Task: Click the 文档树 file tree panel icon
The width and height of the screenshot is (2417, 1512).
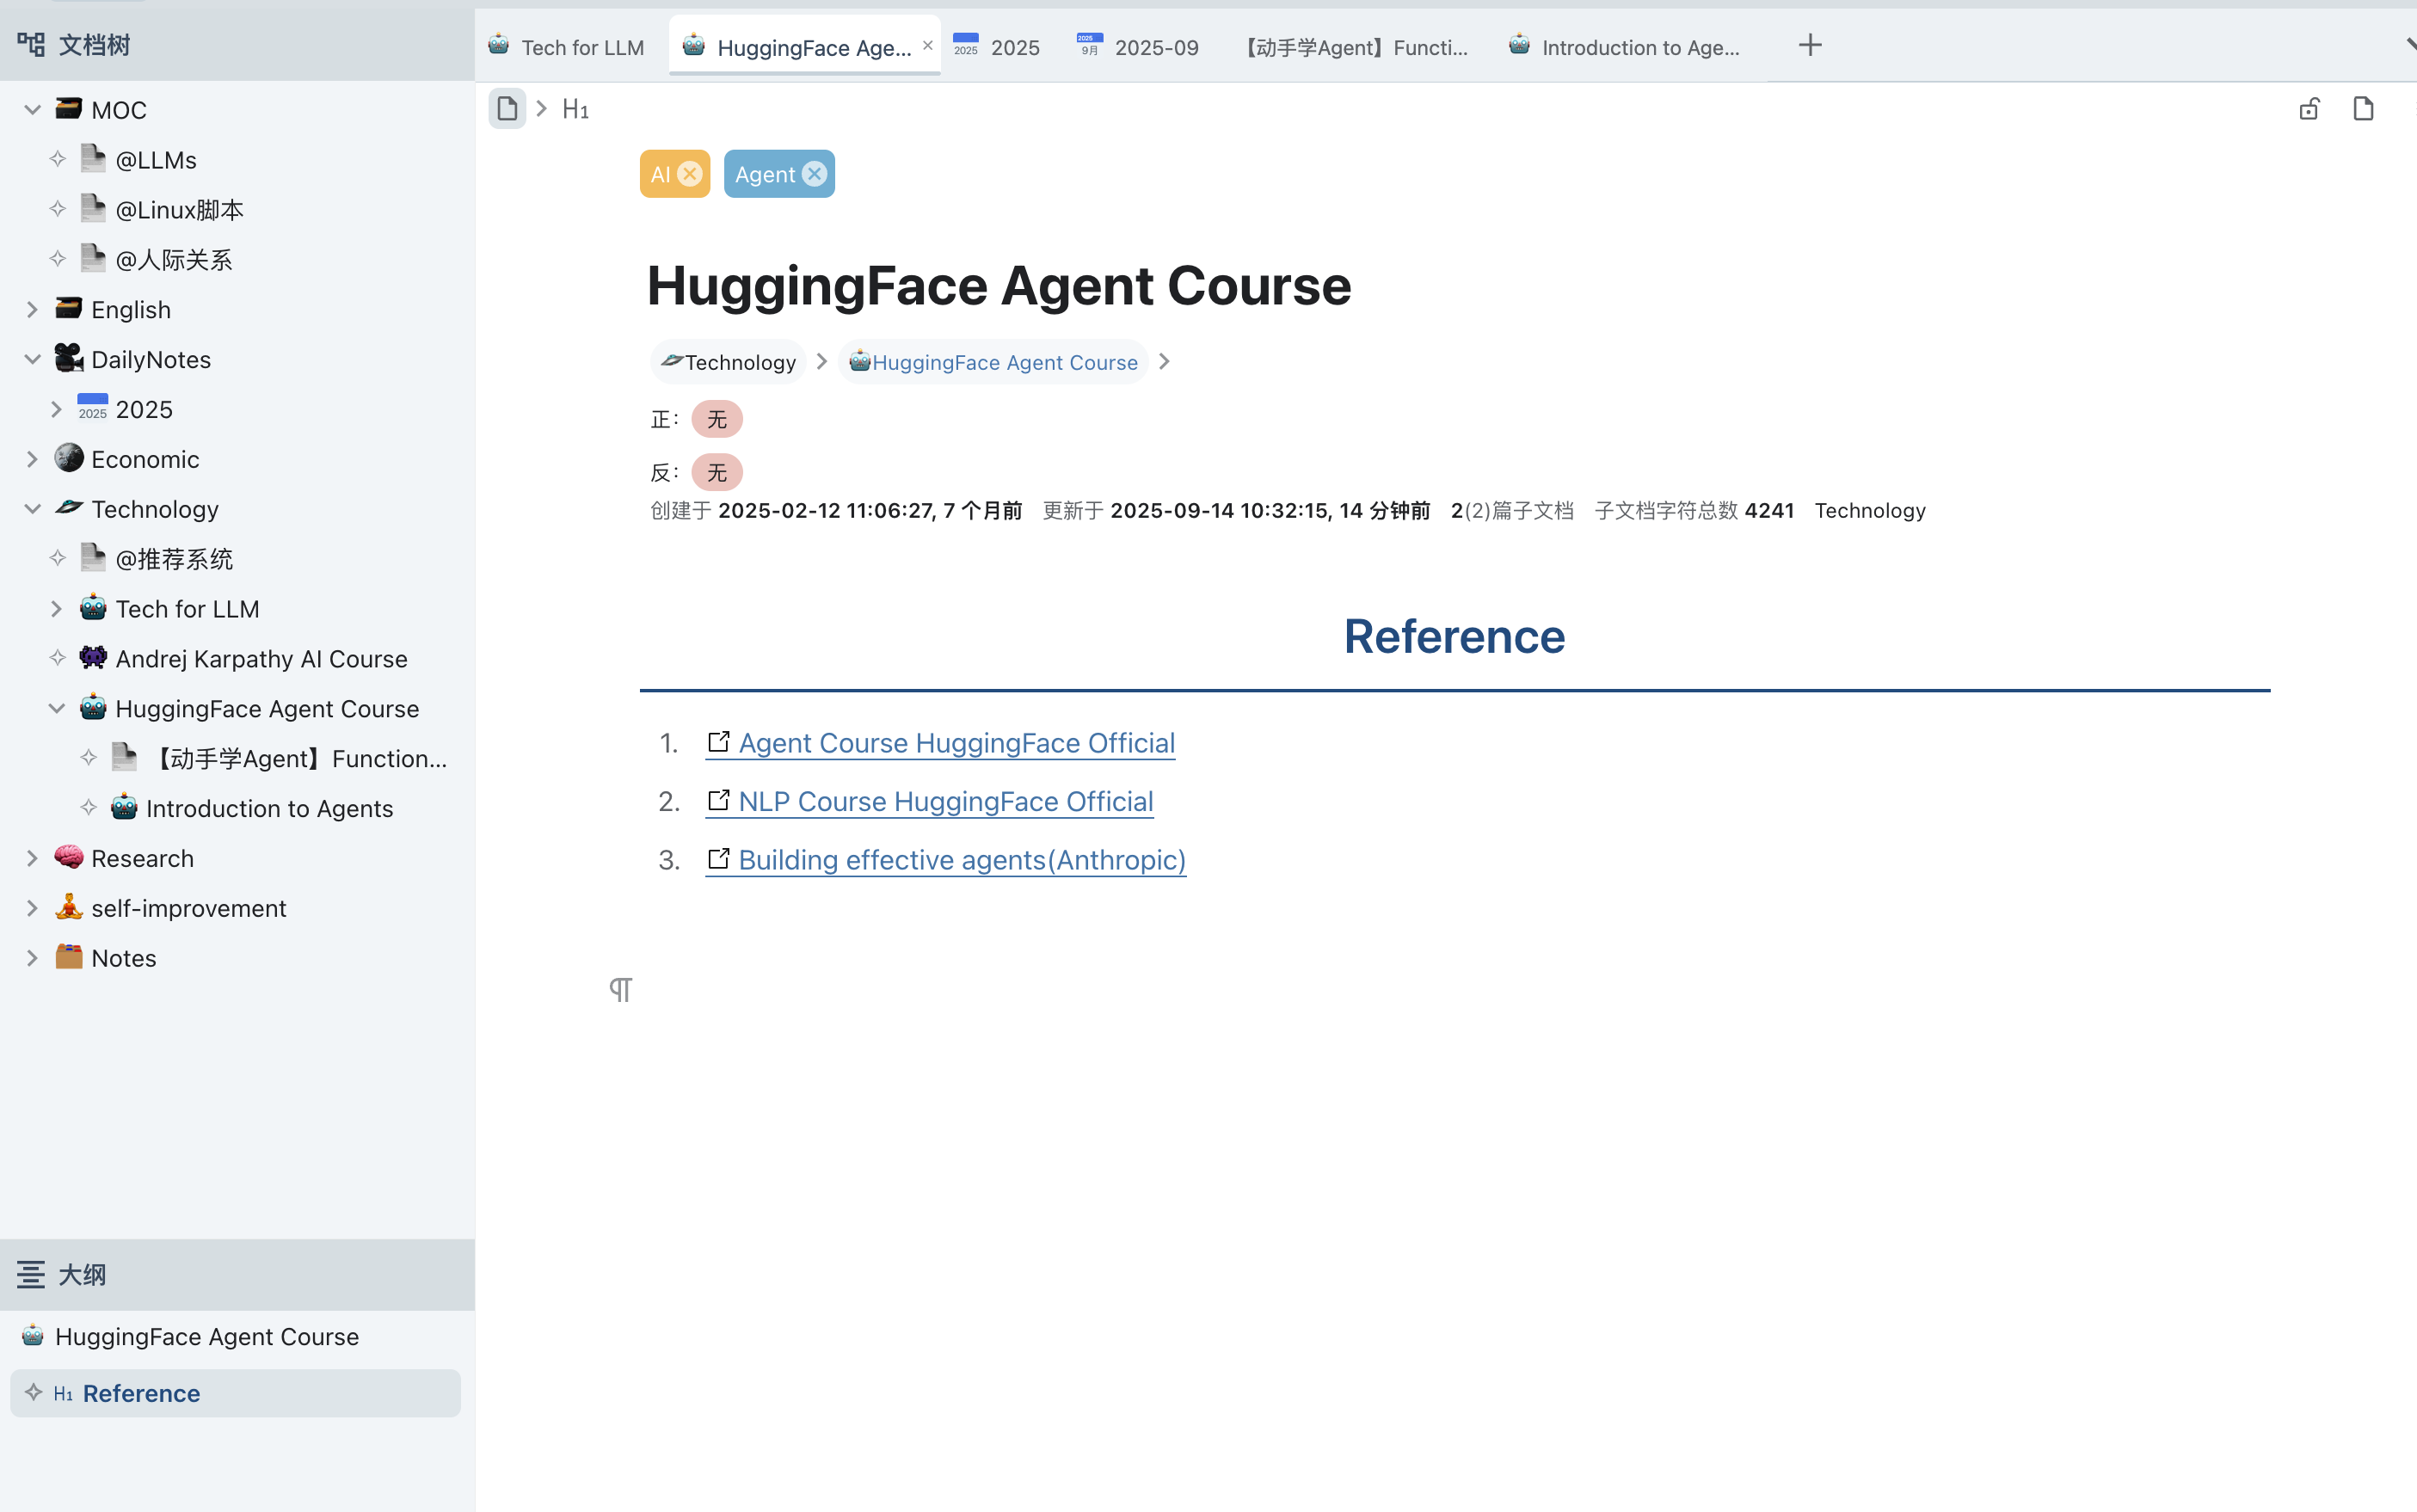Action: click(31, 45)
